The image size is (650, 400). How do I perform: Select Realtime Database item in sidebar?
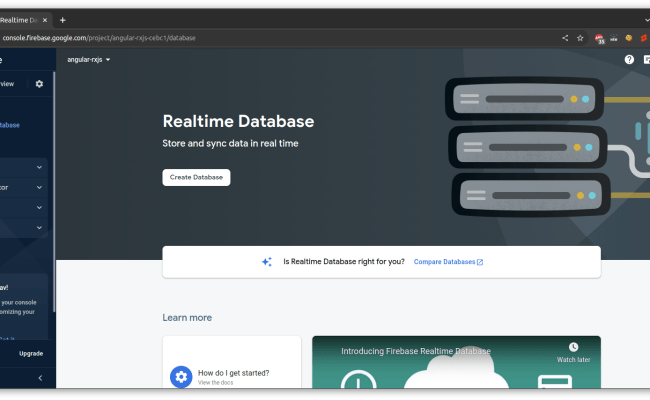pyautogui.click(x=10, y=125)
